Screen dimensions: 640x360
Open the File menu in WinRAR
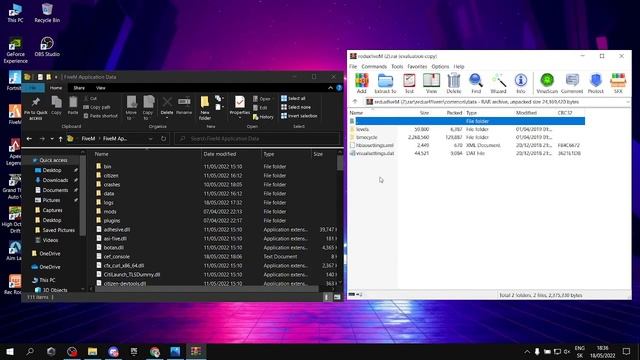pos(353,67)
